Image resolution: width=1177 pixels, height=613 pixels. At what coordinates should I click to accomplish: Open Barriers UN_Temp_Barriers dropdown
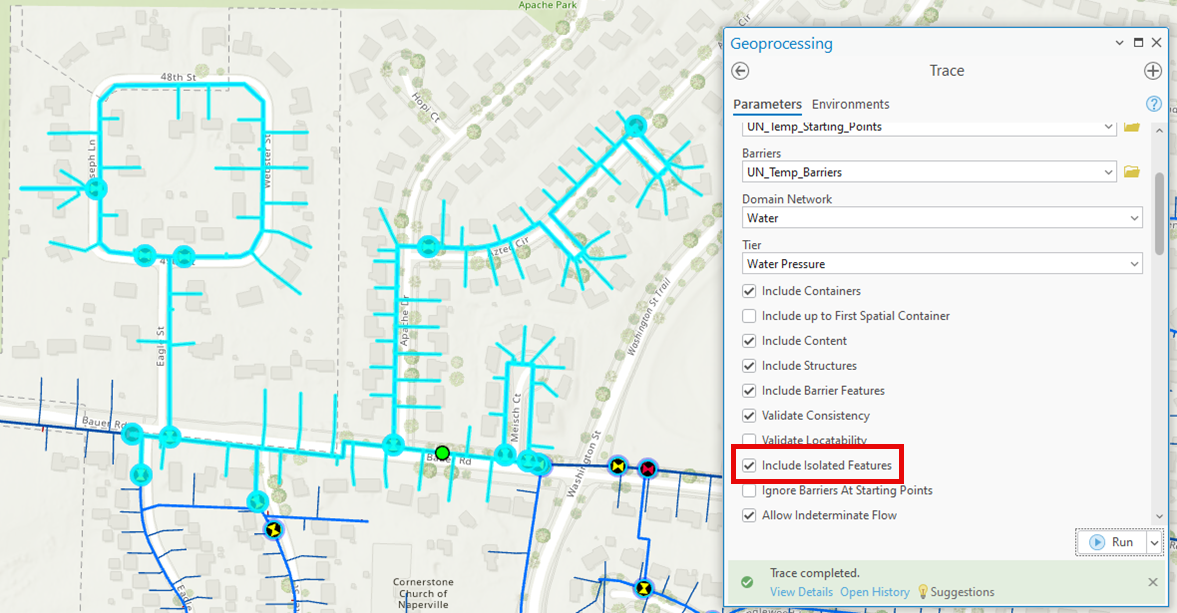tap(1108, 173)
